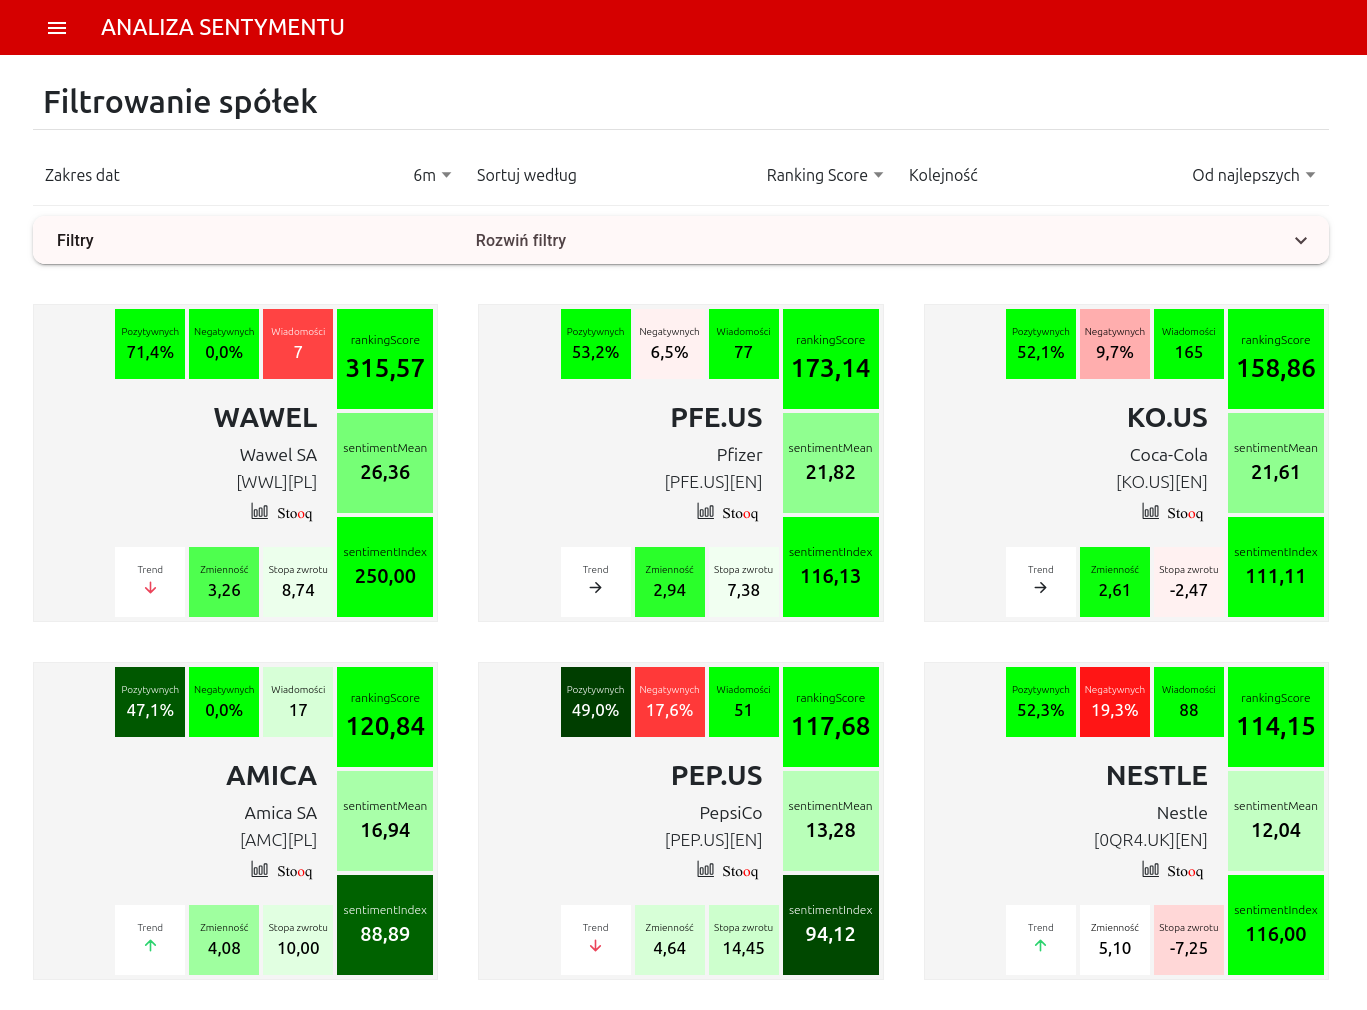The image size is (1367, 1010).
Task: Open the Stooq logo link for Coca-Cola
Action: point(1185,513)
